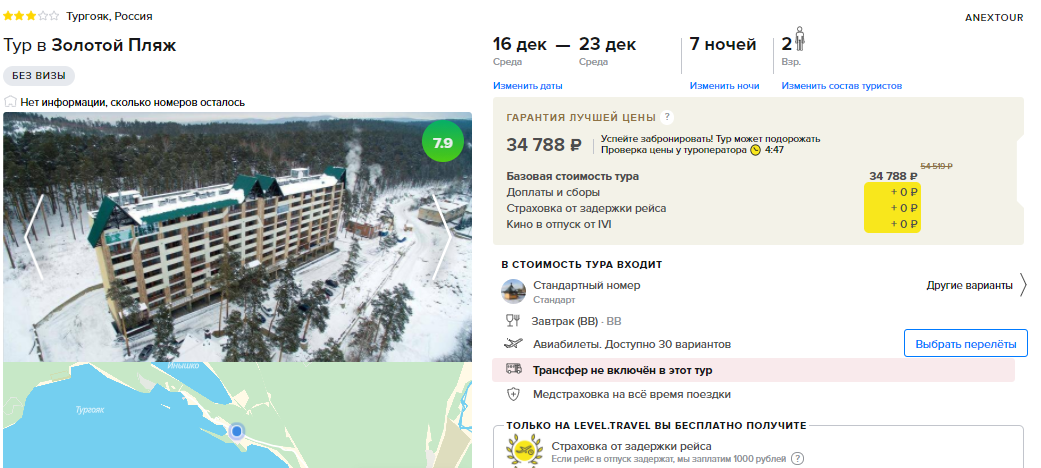This screenshot has width=1041, height=468.
Task: Click the snowy hotel building photo
Action: (238, 237)
